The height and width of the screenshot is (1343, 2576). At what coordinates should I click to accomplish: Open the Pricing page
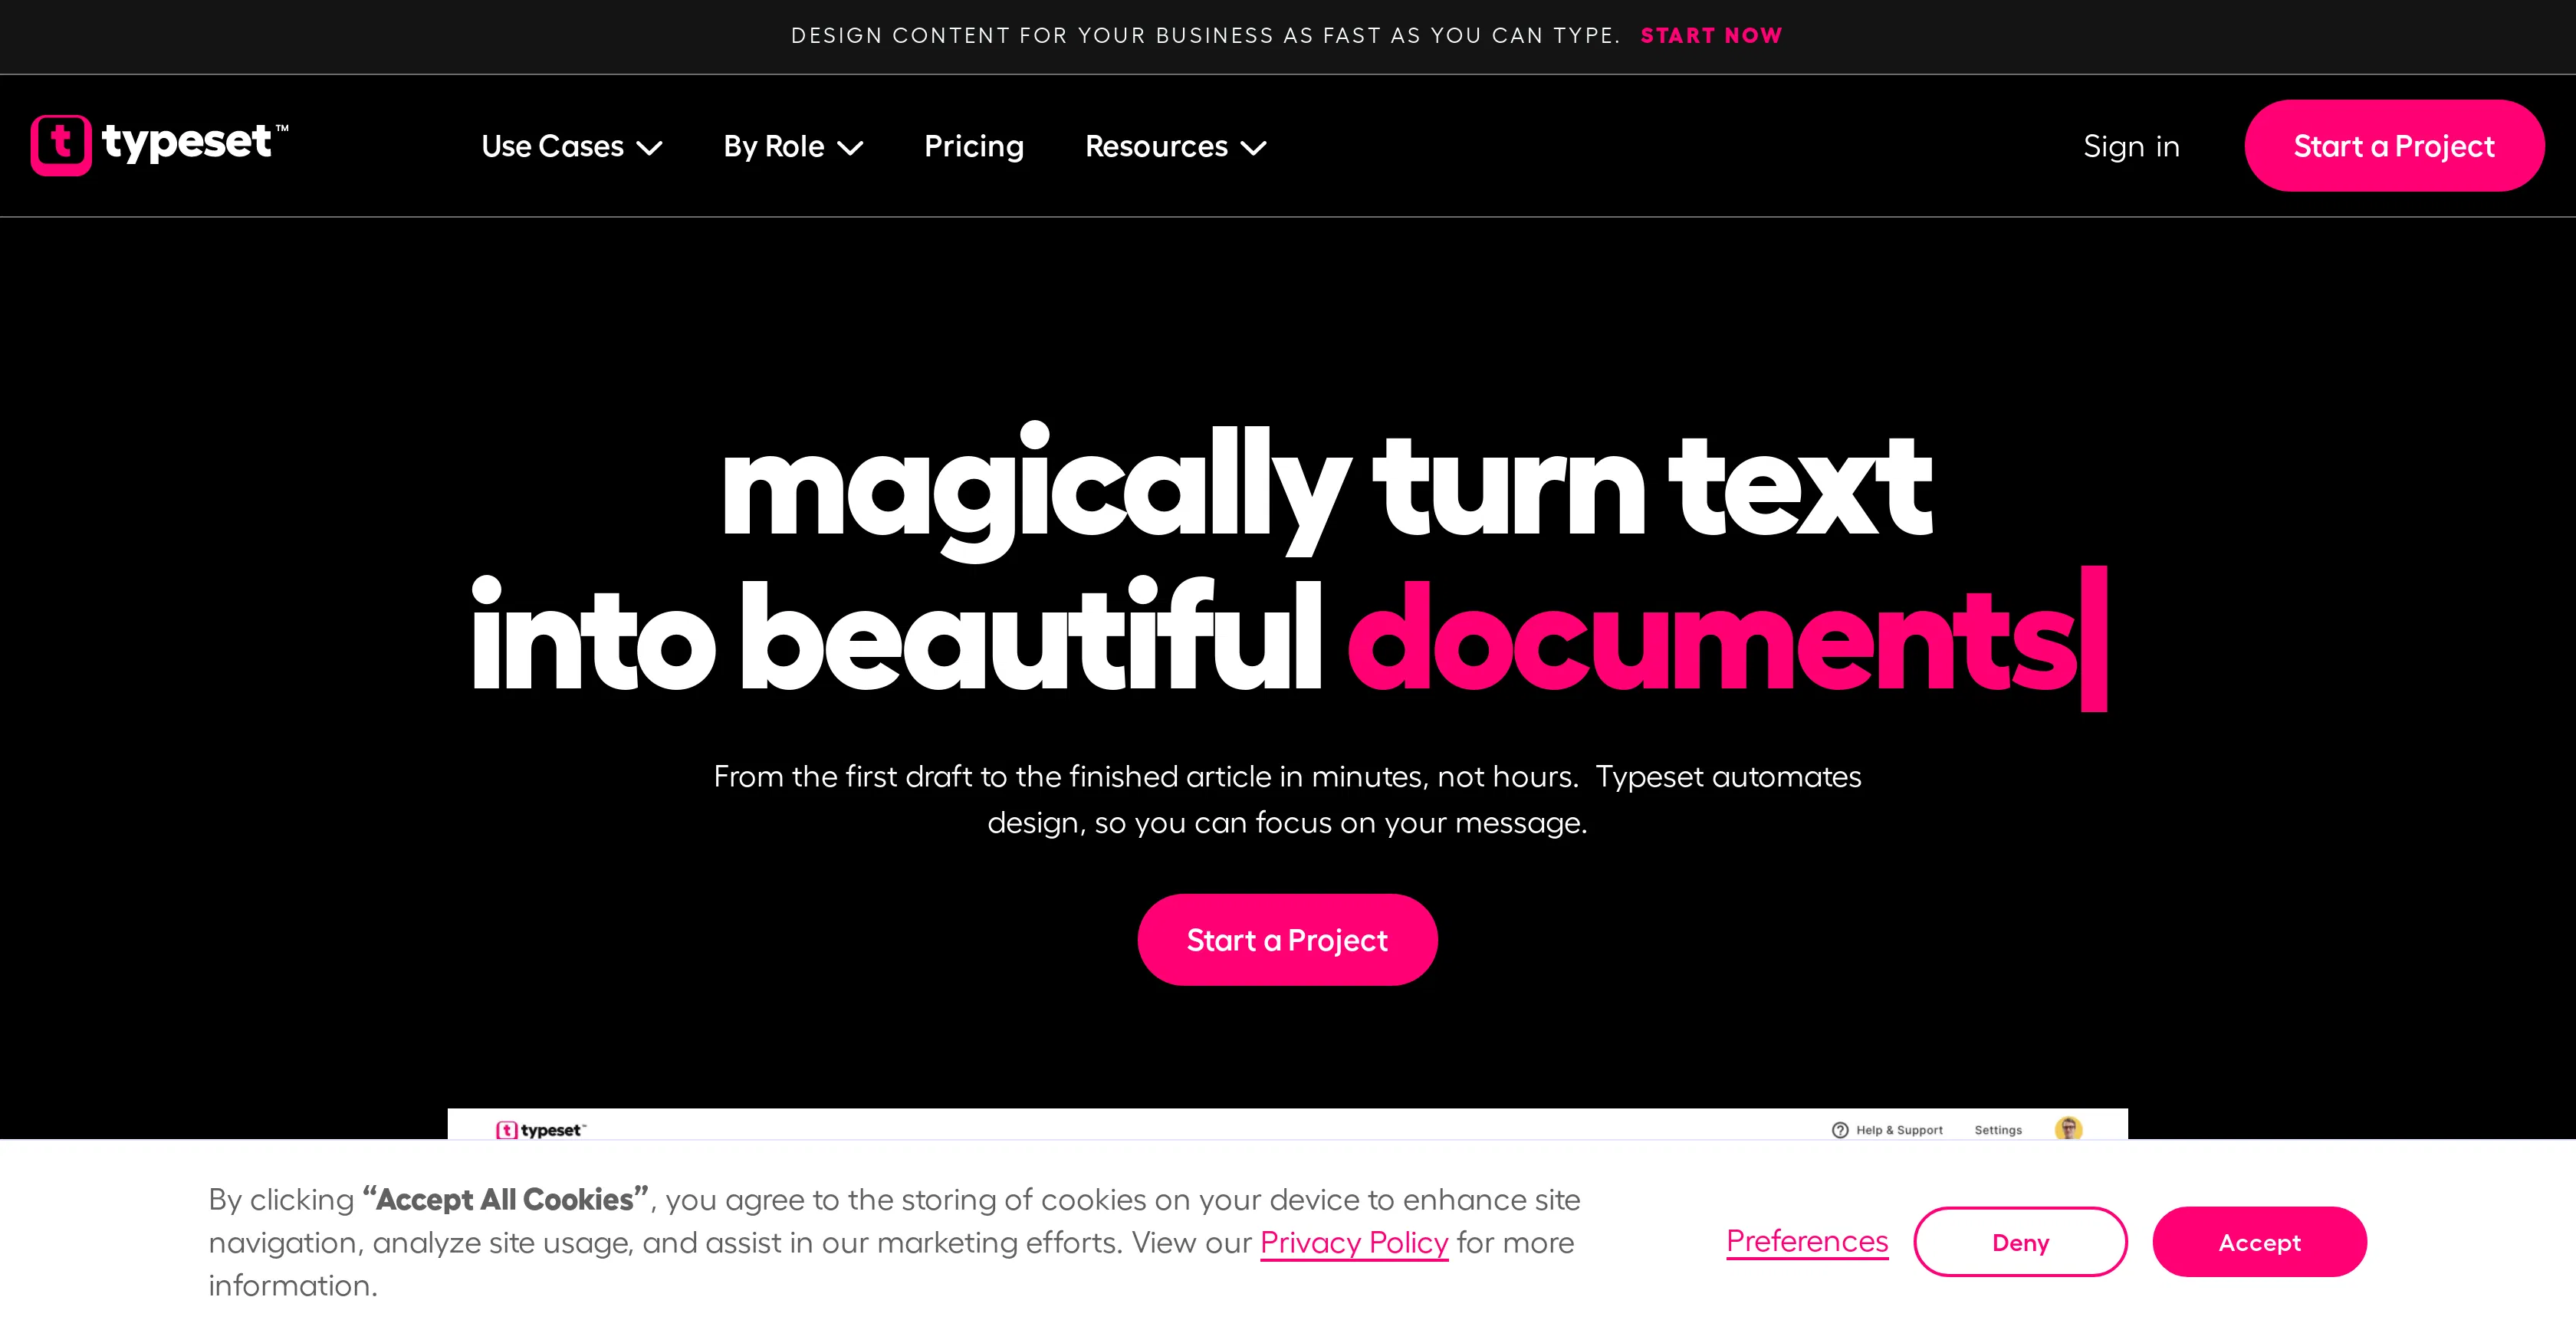(974, 146)
